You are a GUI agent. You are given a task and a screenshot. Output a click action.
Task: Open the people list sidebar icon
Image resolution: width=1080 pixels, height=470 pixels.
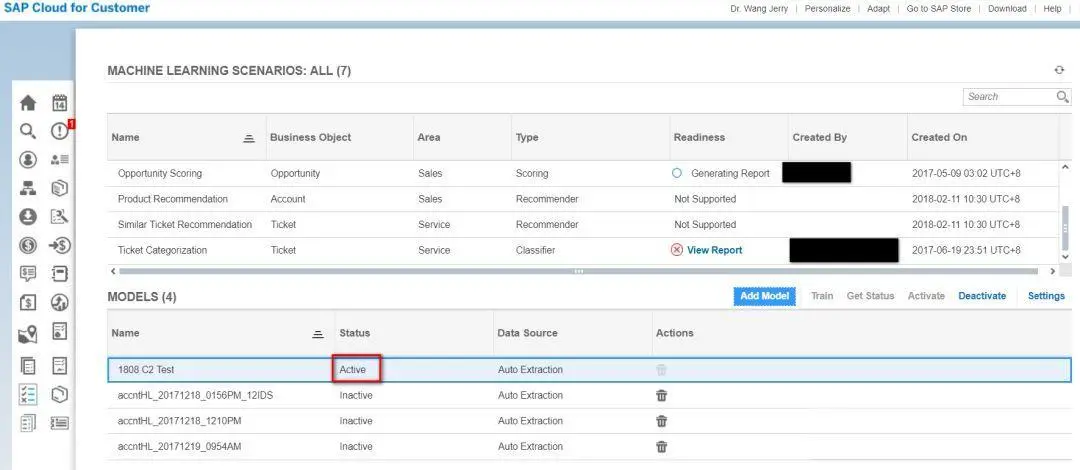[x=60, y=159]
